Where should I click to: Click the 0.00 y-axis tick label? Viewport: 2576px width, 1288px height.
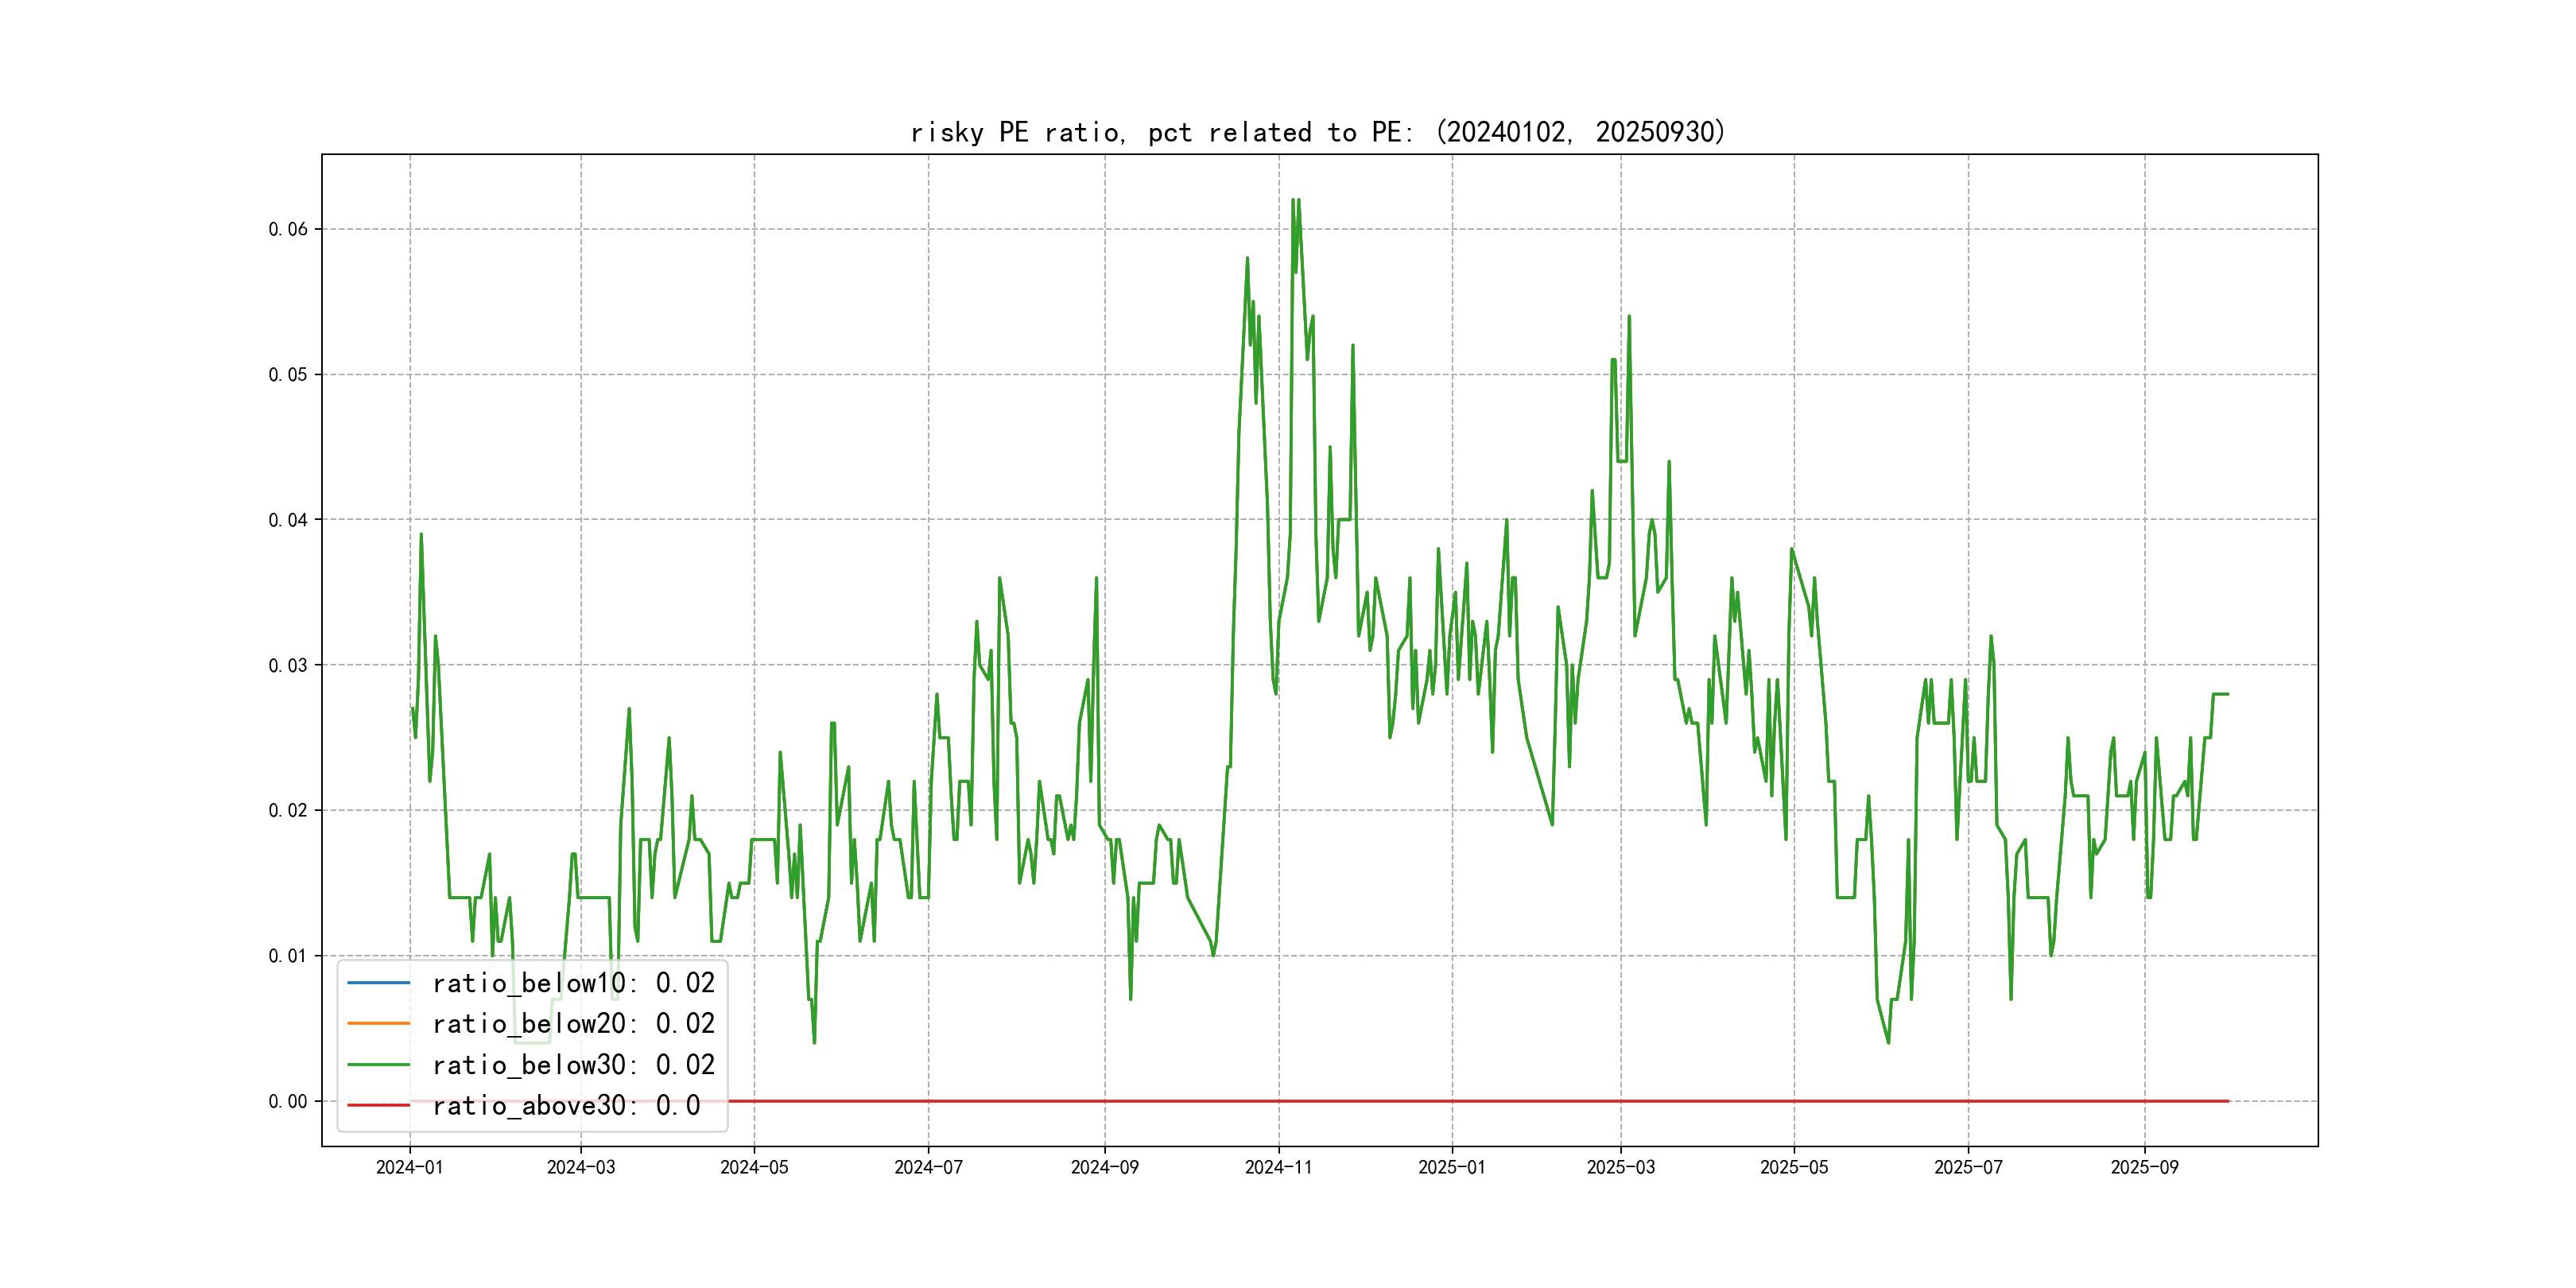288,1101
